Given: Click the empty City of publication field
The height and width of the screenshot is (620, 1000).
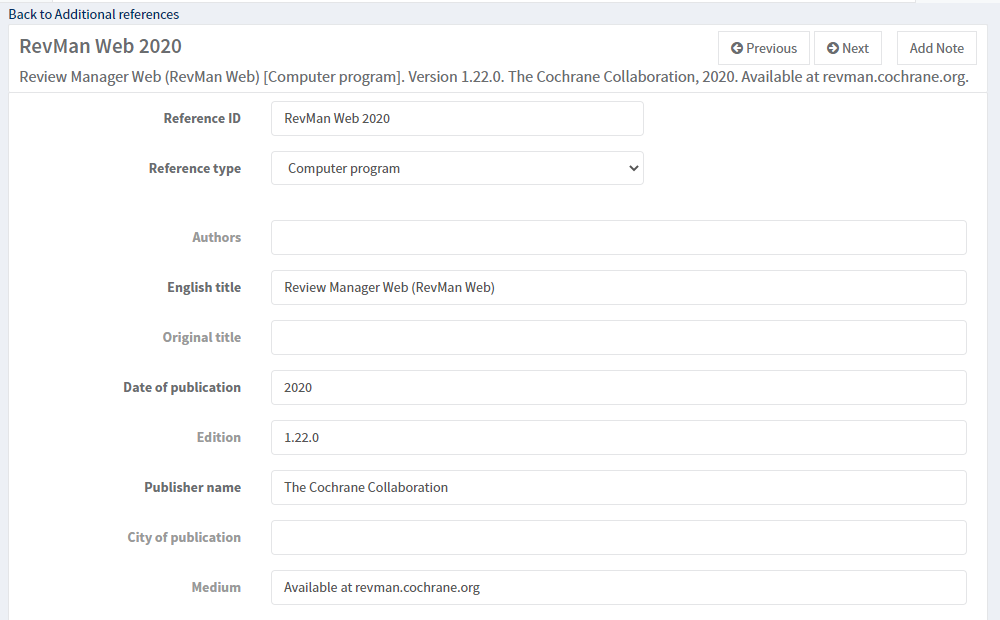Looking at the screenshot, I should 618,537.
